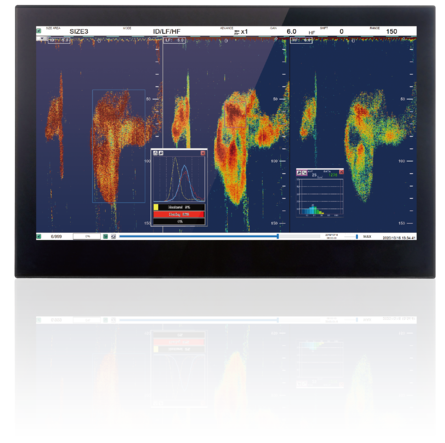Viewport: 445px width, 443px height.
Task: Select the red highlighted species bar in popup
Action: 179,214
